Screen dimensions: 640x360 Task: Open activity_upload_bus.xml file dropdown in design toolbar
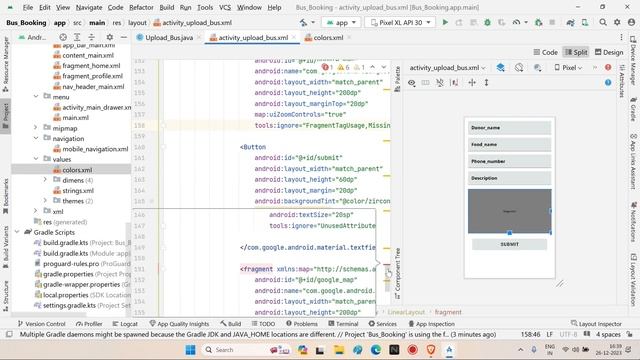(448, 68)
